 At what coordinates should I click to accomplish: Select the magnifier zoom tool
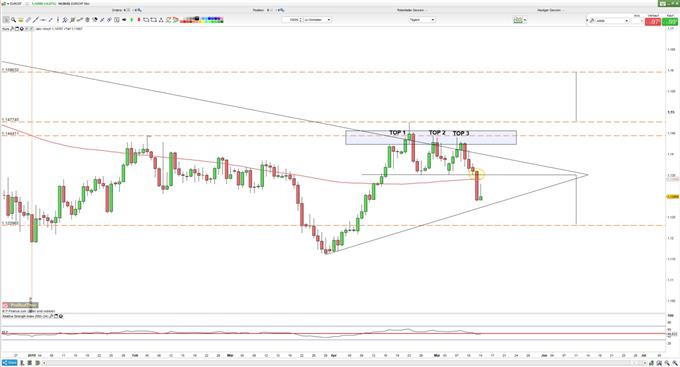point(13,20)
